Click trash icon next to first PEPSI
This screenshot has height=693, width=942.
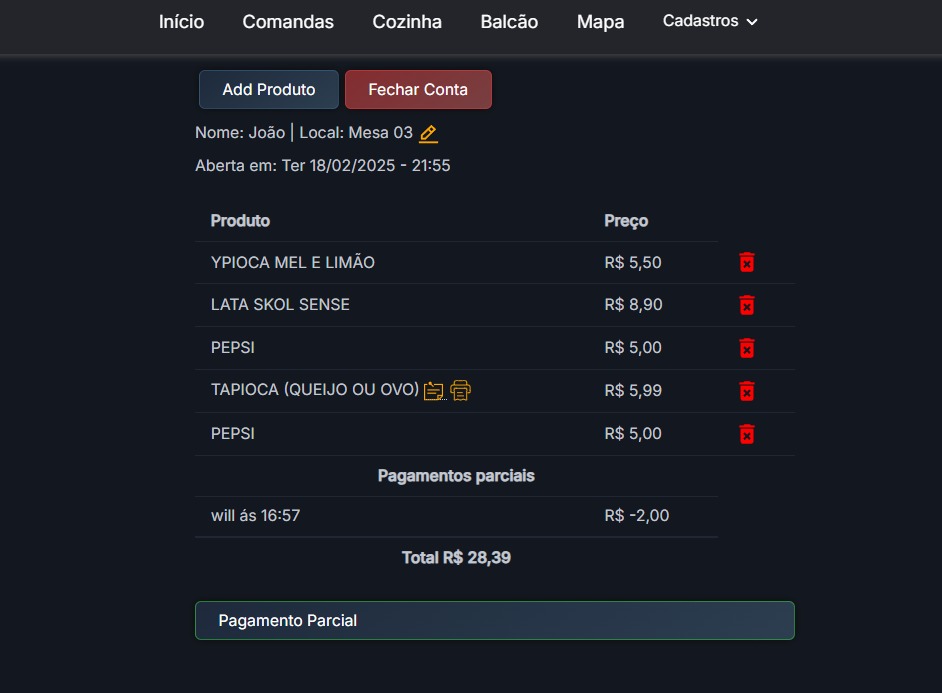[747, 347]
